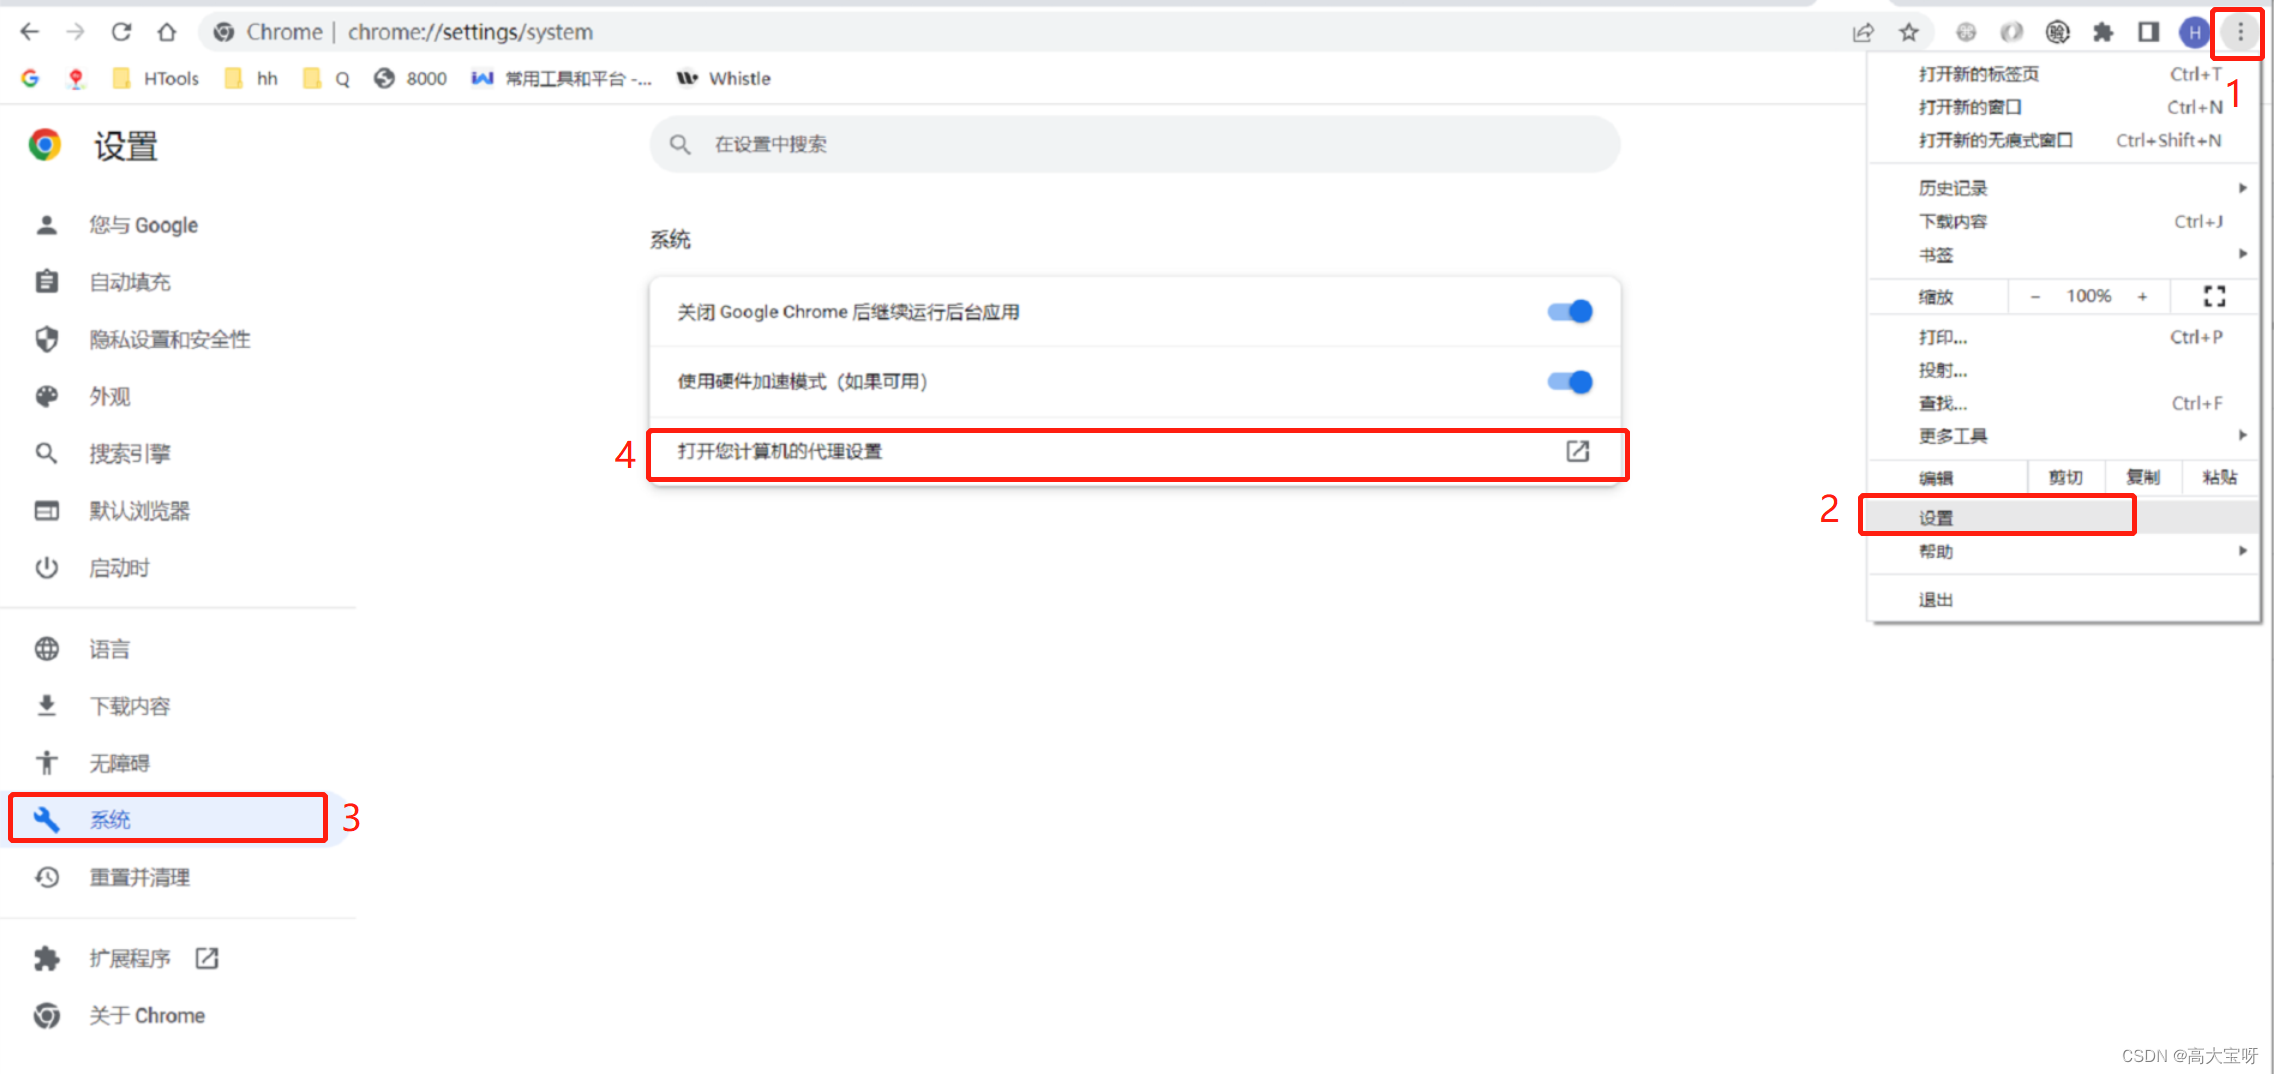Screen dimensions: 2274x1074
Task: Click 复制 in edit row
Action: pyautogui.click(x=2143, y=477)
